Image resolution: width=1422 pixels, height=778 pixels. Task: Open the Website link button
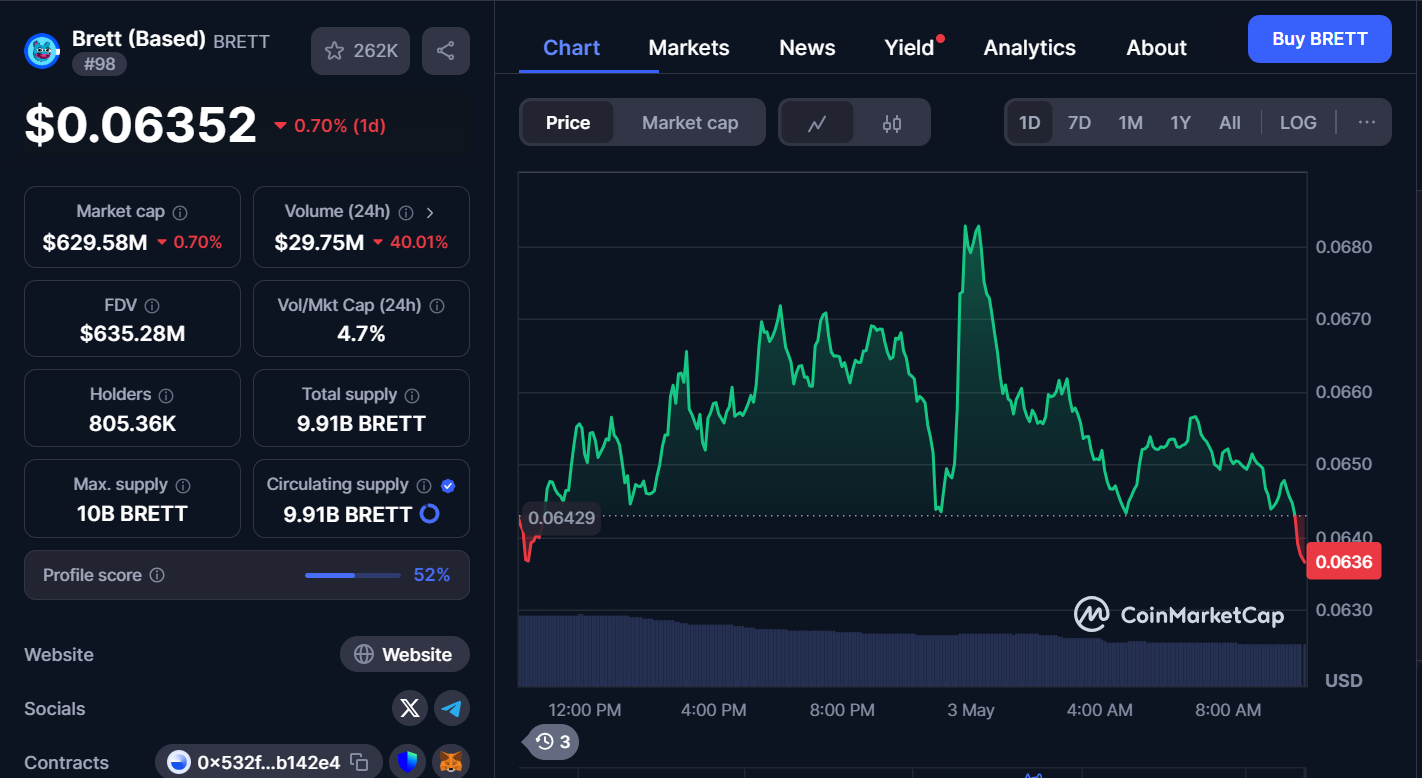405,654
